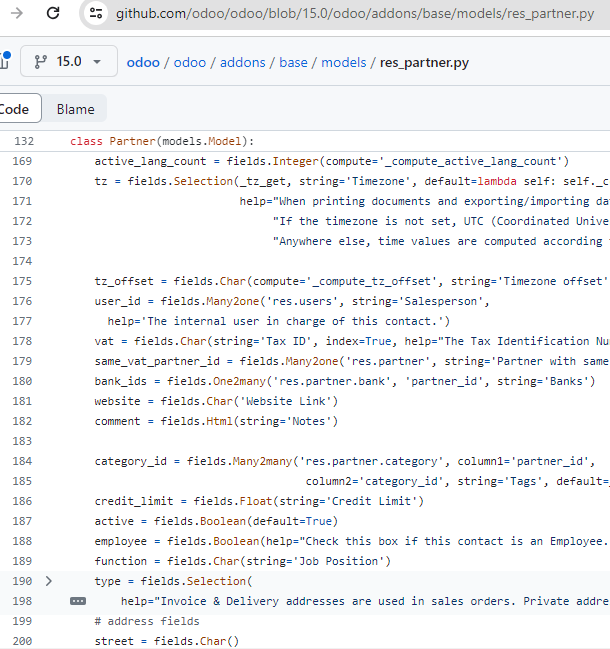Select line number 182
Viewport: 610px width, 649px height.
[x=22, y=421]
